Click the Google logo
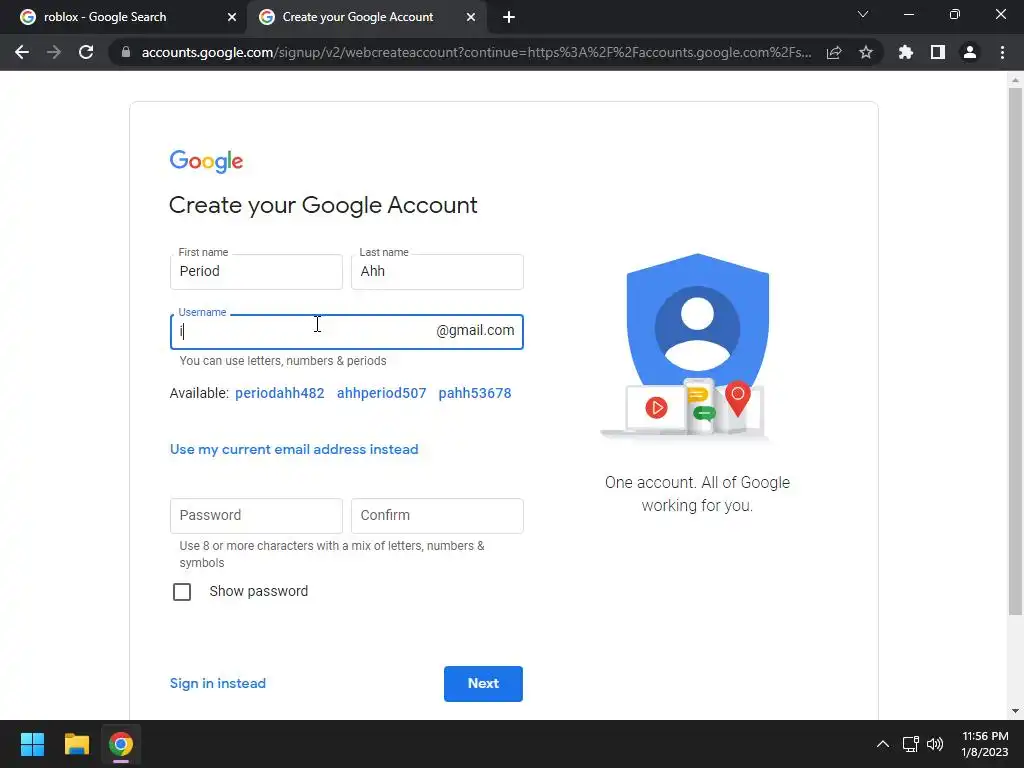1024x768 pixels. (x=206, y=161)
